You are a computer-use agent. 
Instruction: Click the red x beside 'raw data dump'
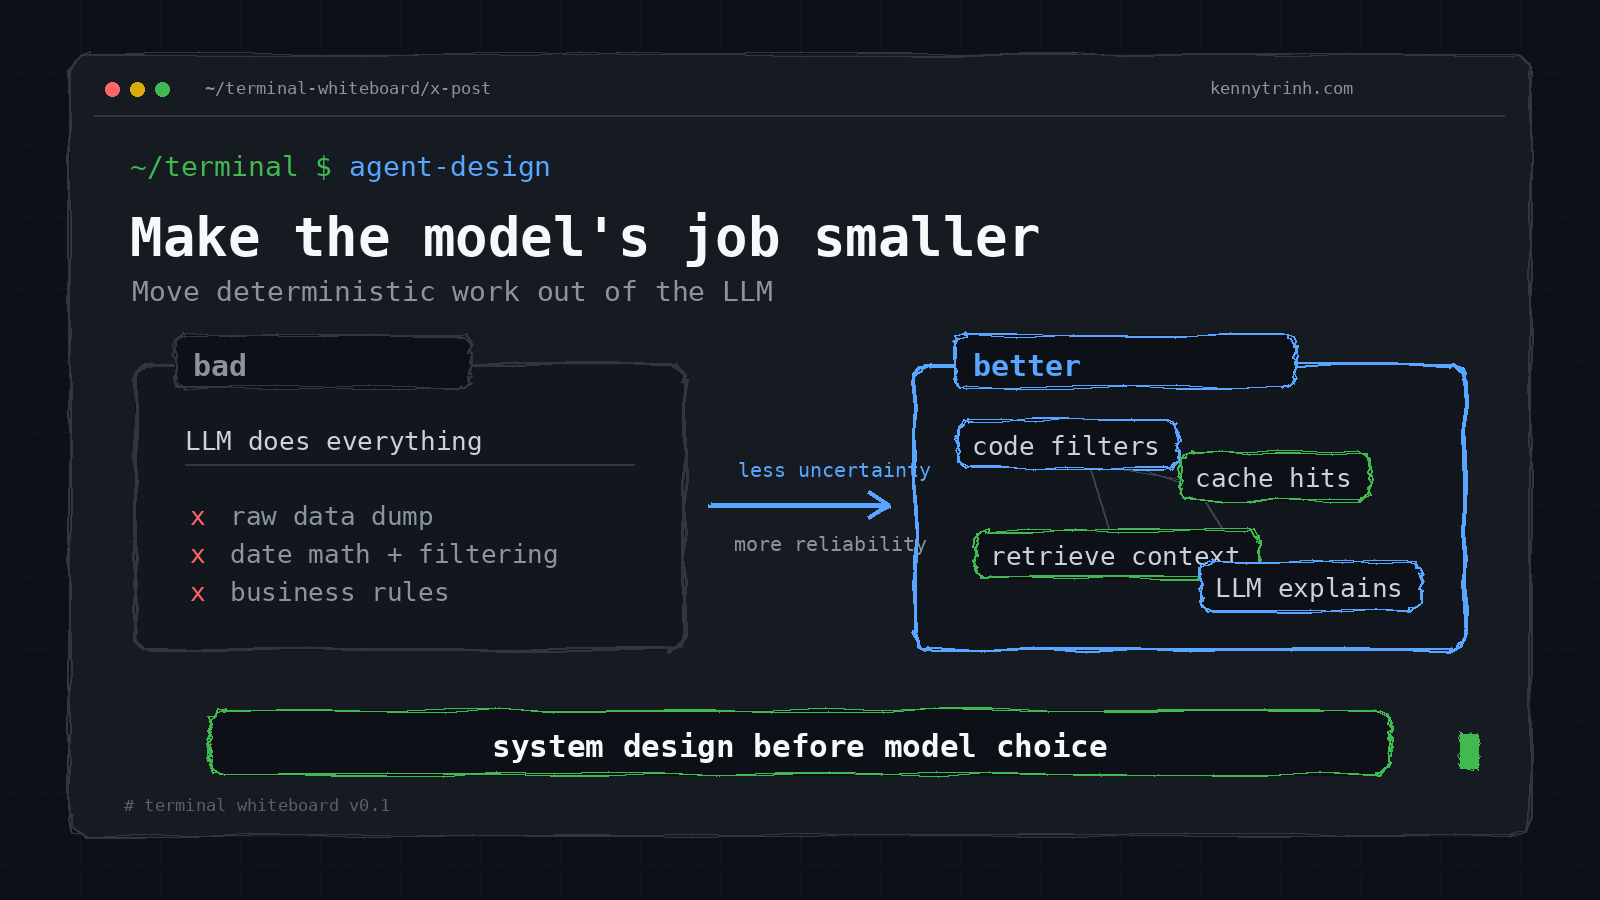(x=198, y=518)
